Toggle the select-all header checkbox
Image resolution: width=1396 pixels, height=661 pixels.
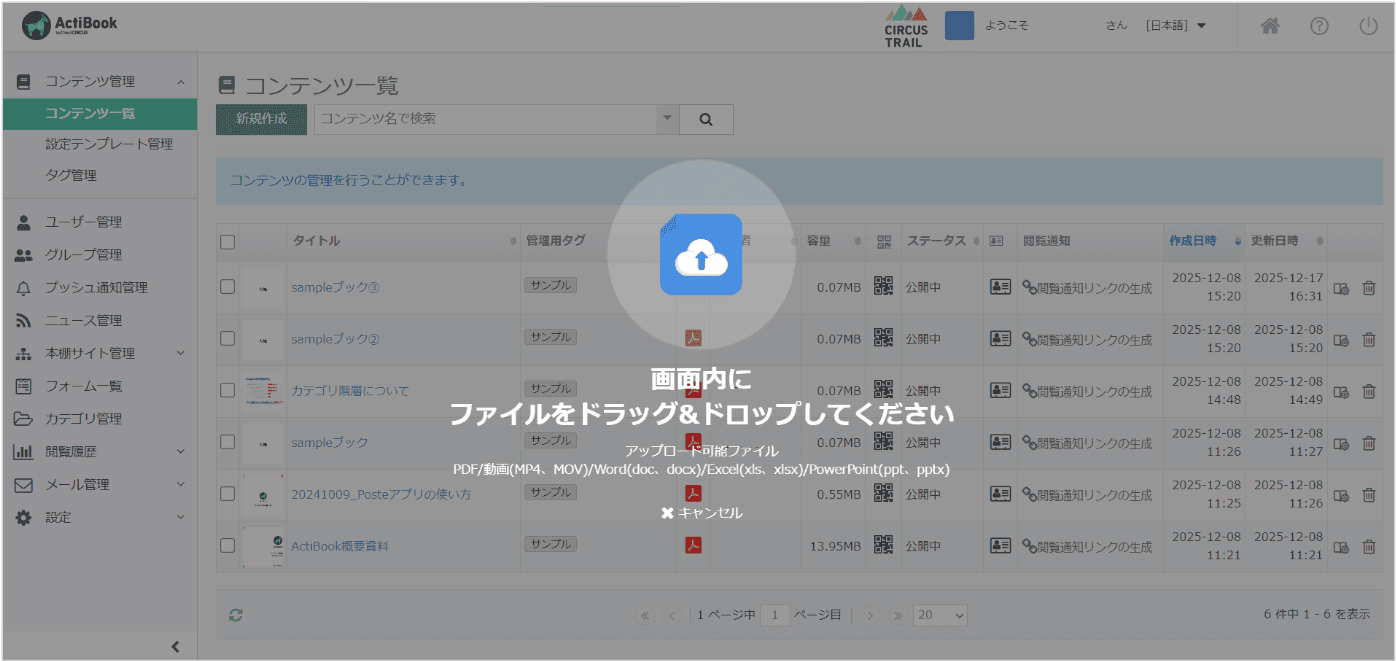(x=228, y=241)
